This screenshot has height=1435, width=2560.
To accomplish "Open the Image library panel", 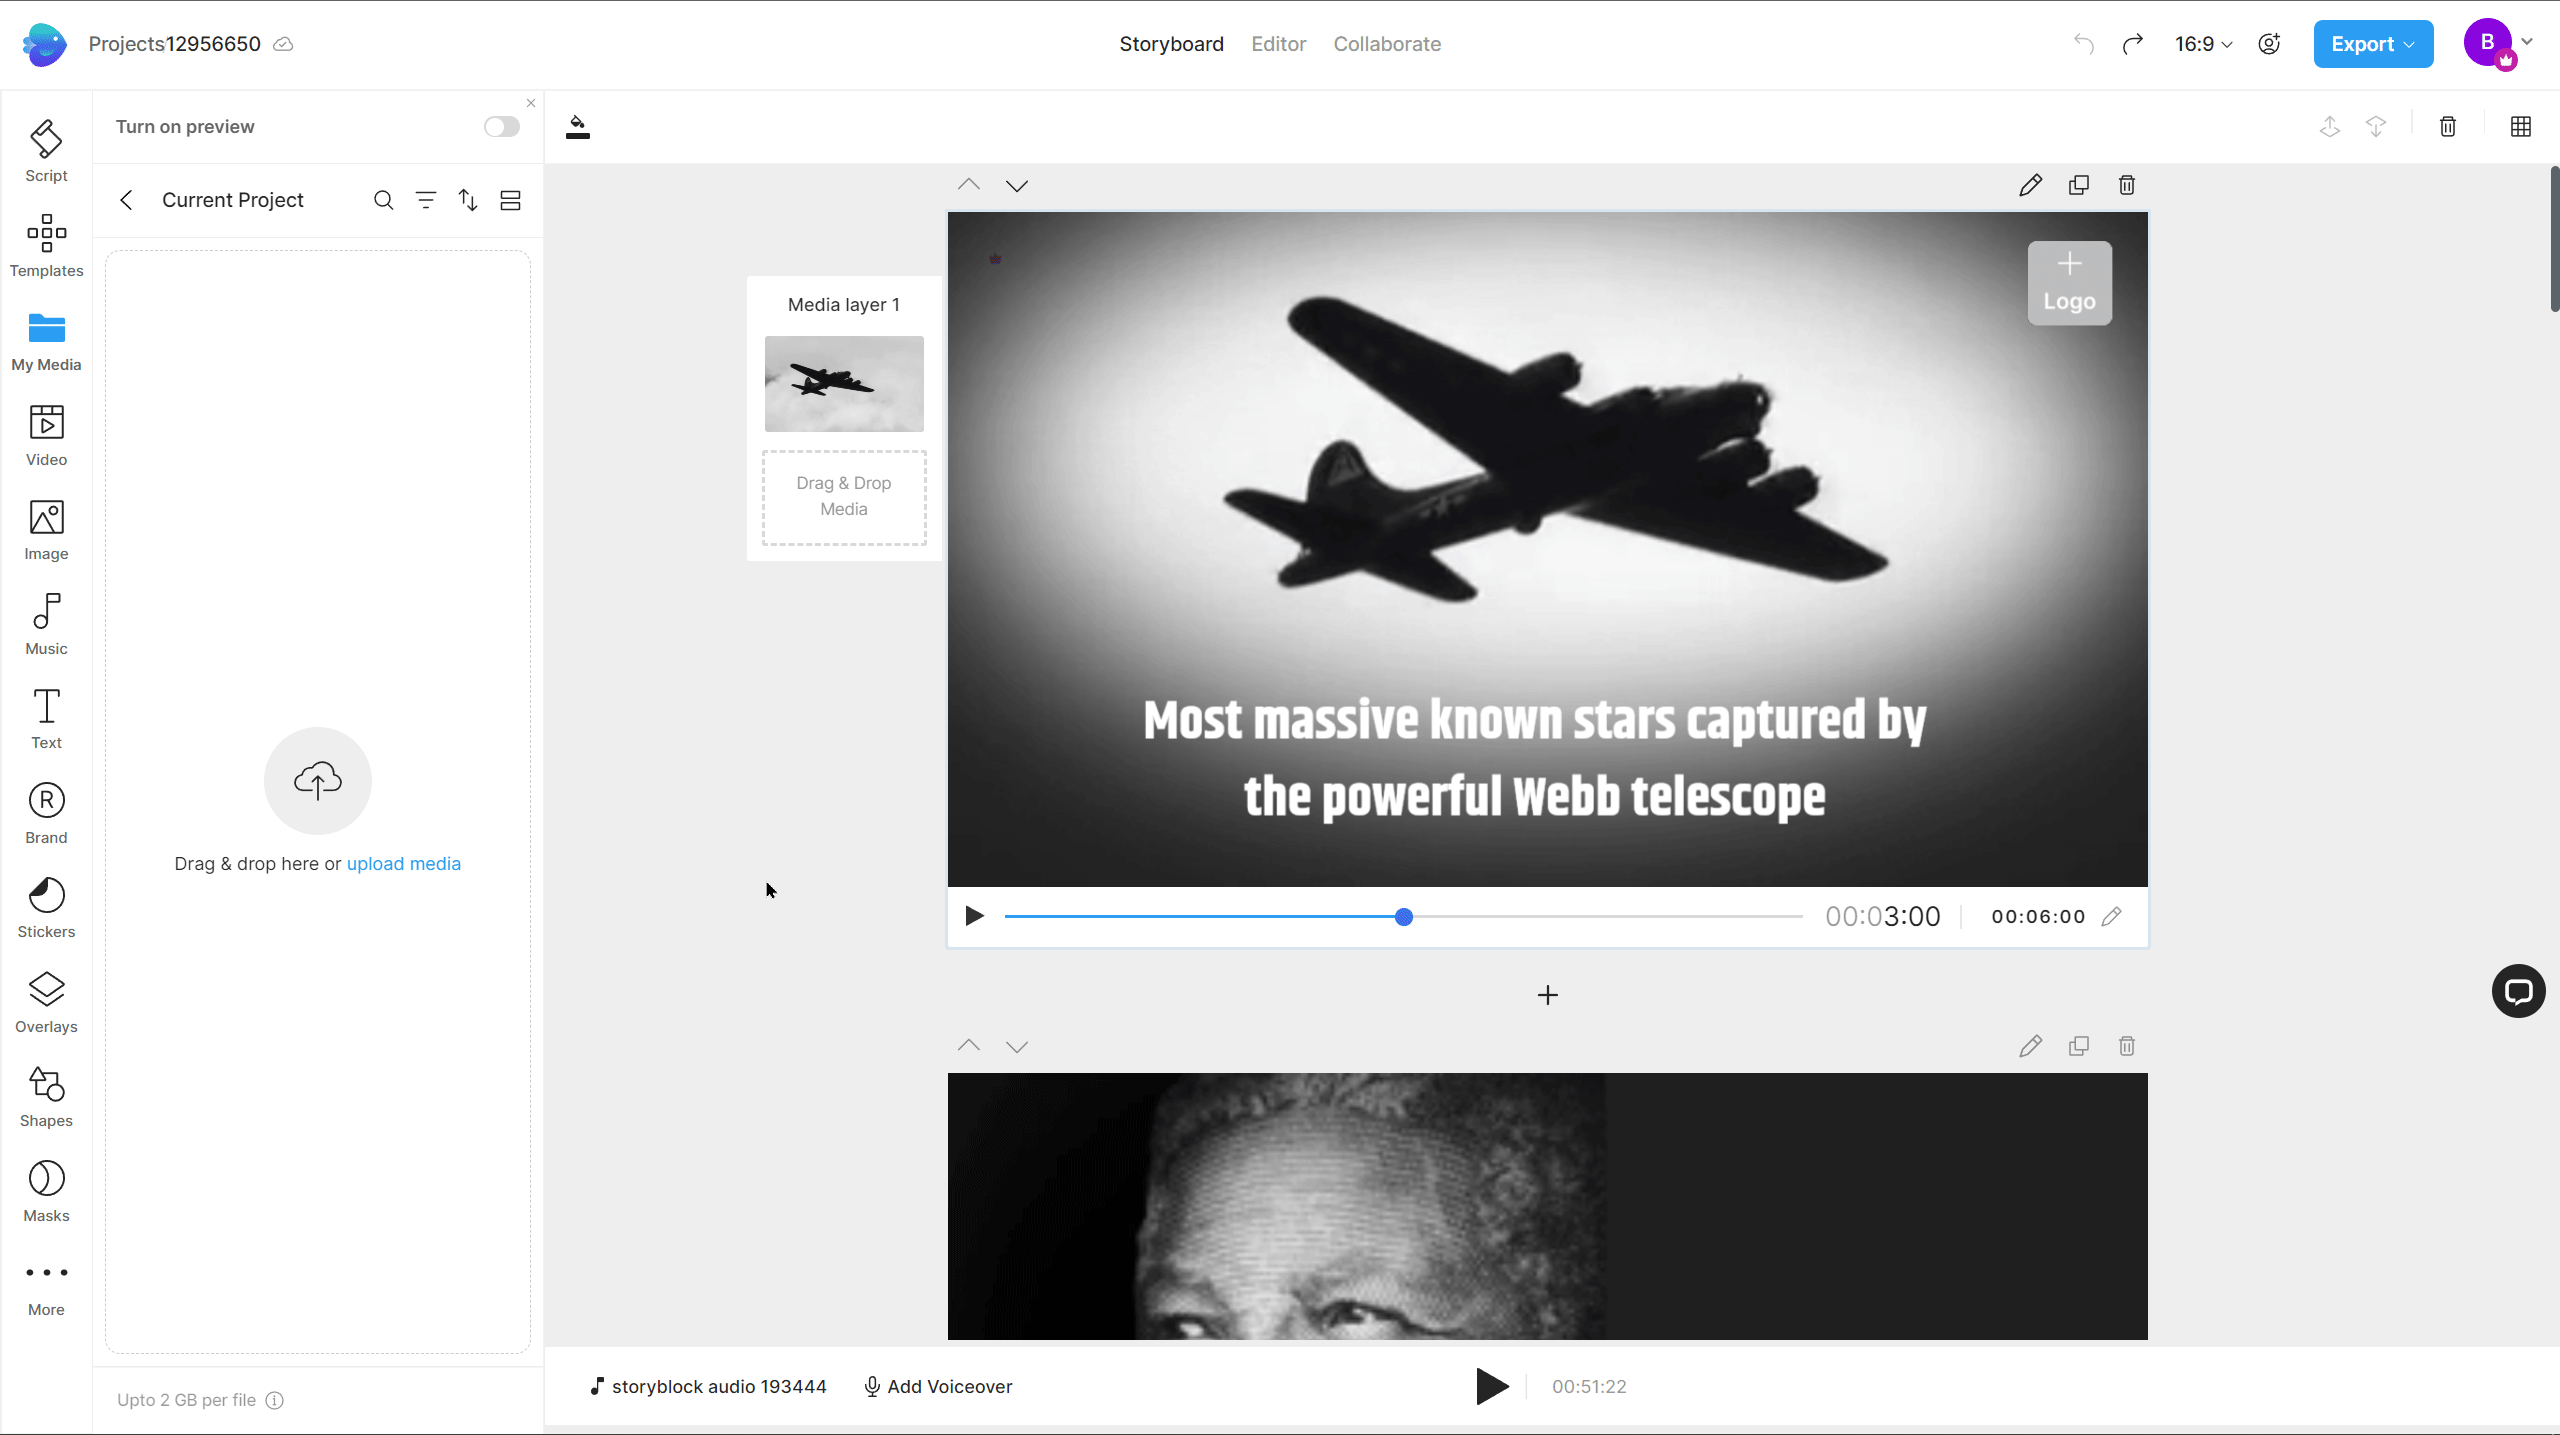I will point(46,530).
